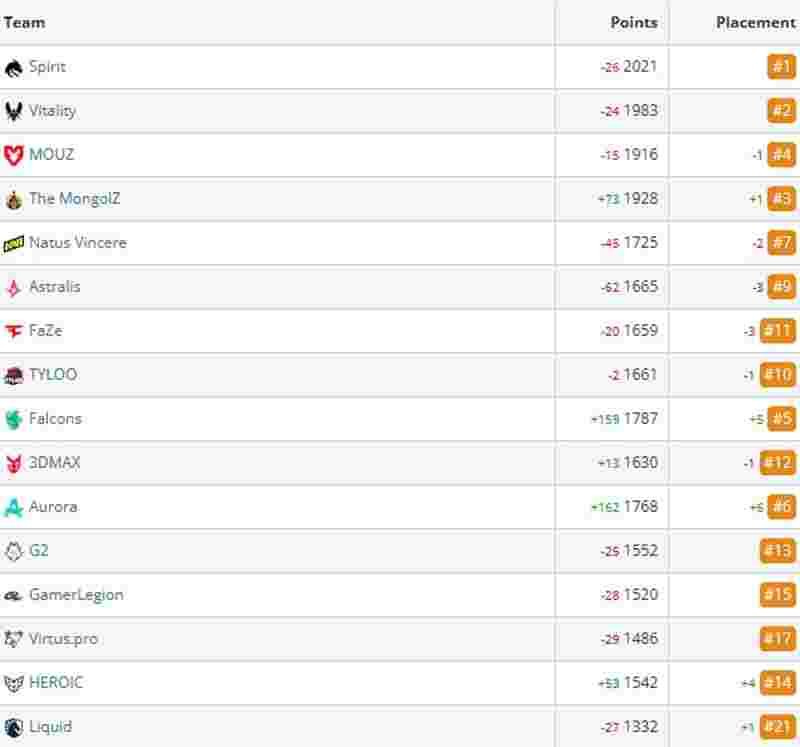Click the Natus Vincere yellow logo

[x=14, y=244]
